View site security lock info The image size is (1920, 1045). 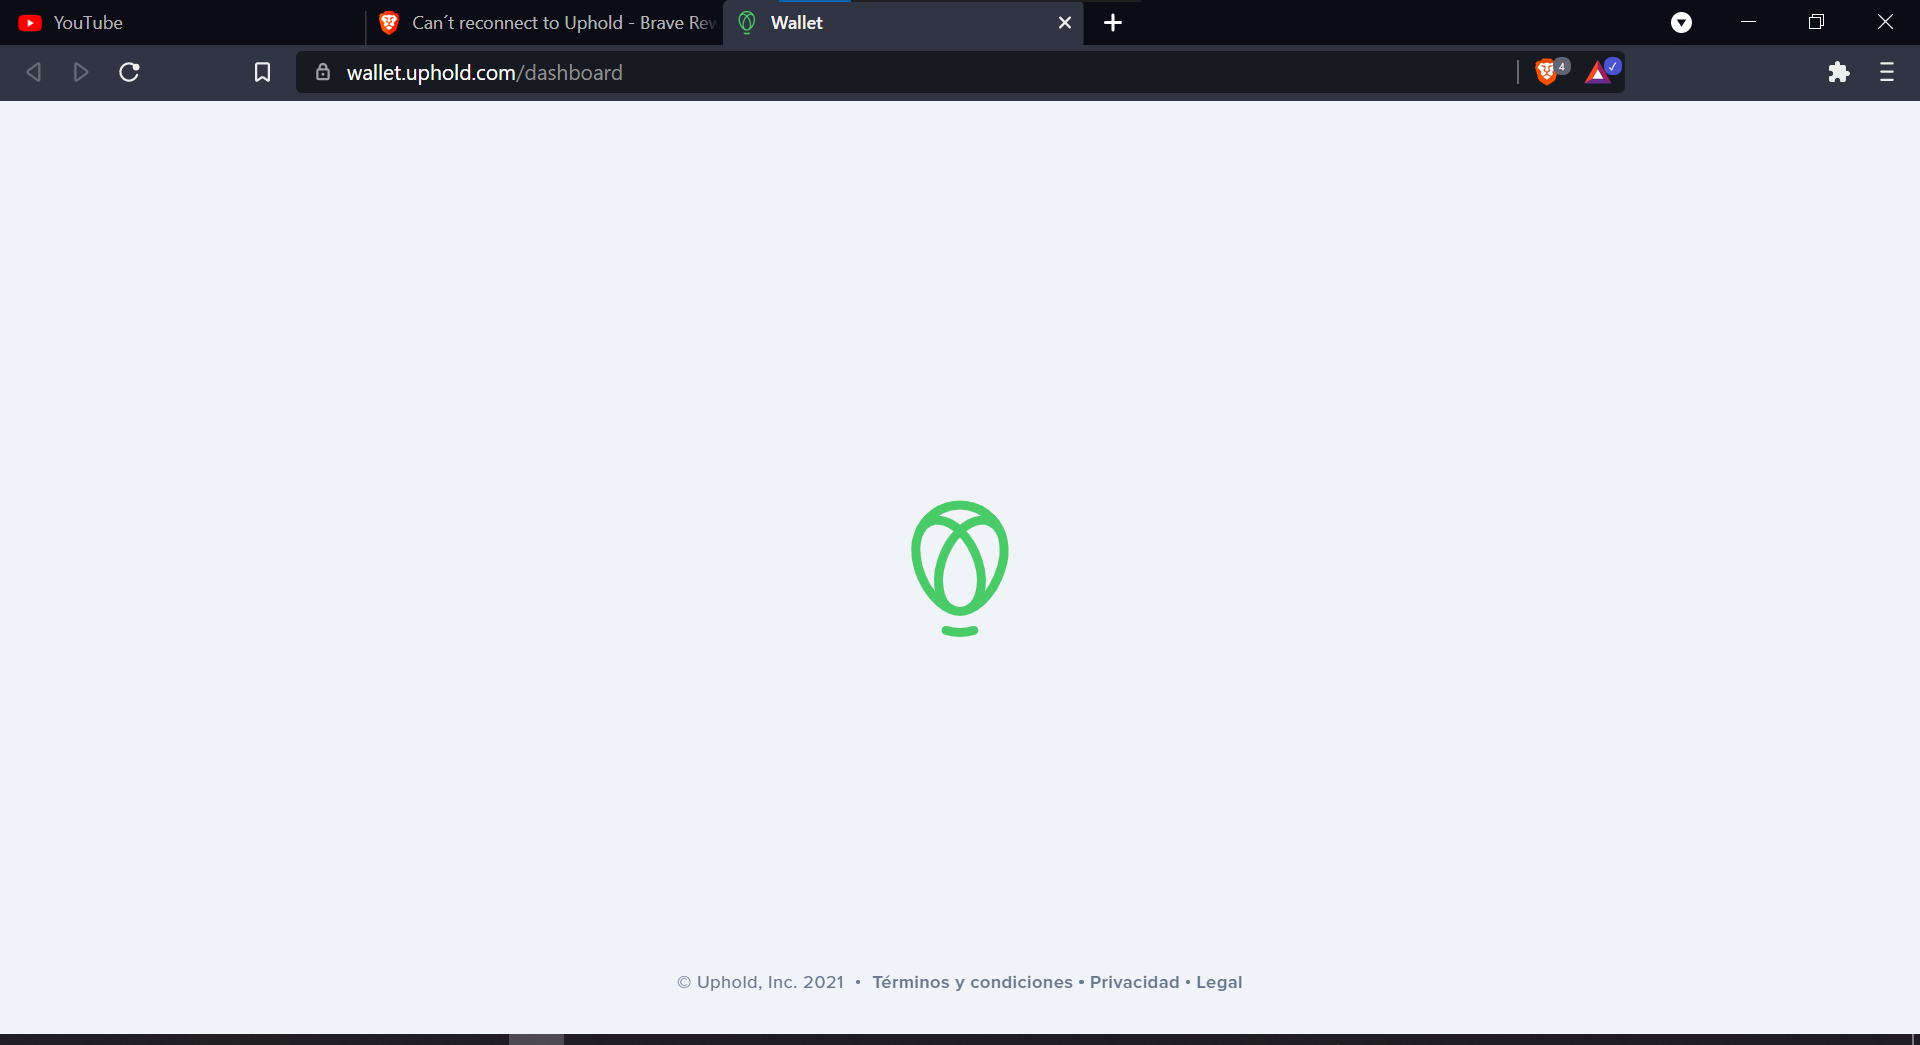[x=323, y=72]
